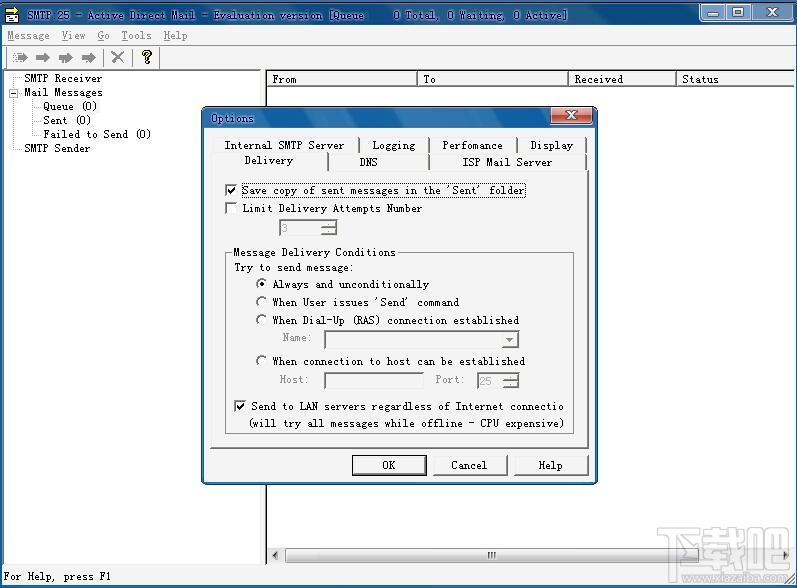The height and width of the screenshot is (588, 797).
Task: Click the fourth arrow toolbar icon
Action: coord(89,57)
